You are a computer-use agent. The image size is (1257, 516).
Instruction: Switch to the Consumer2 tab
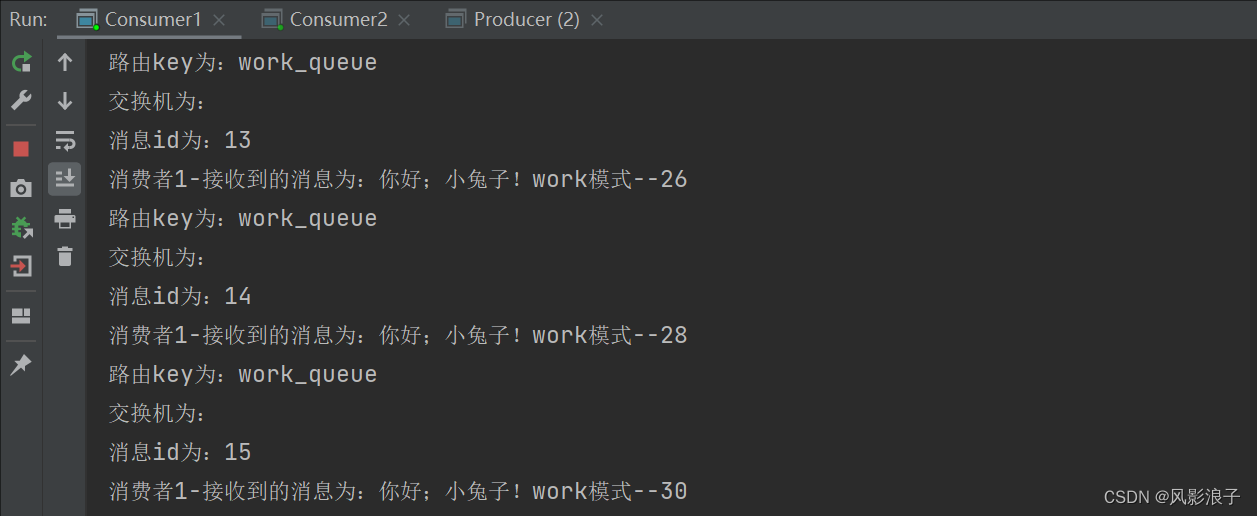pyautogui.click(x=338, y=19)
